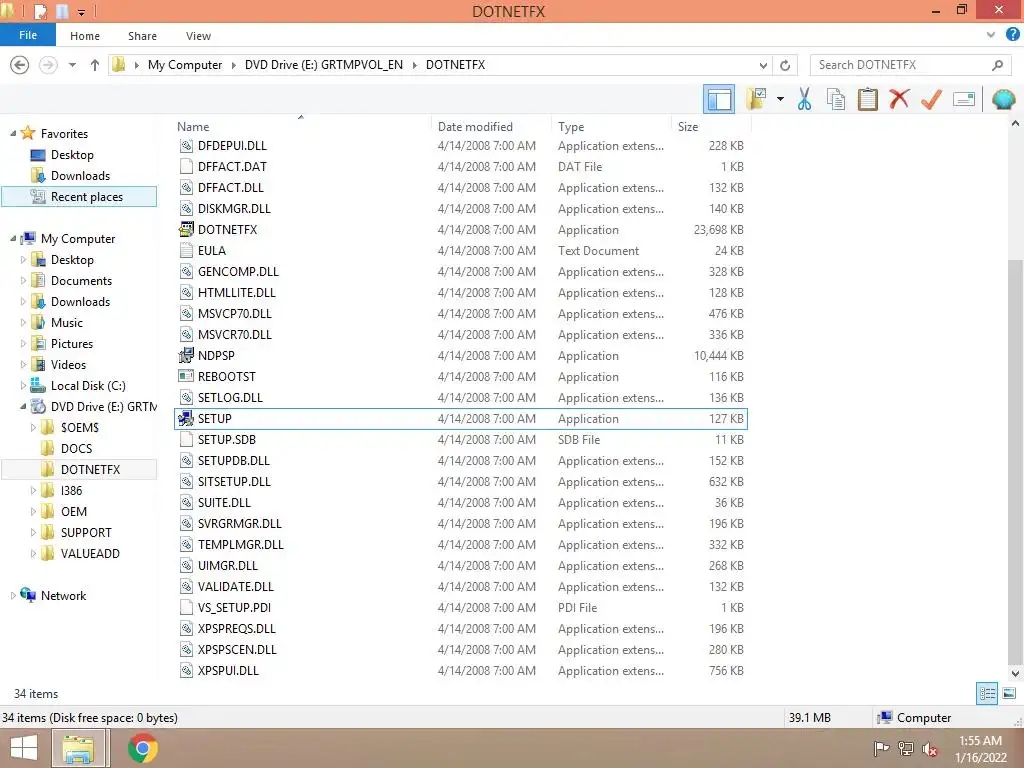Screen dimensions: 1024x768
Task: Open the dropdown arrow beside new folder icon
Action: click(780, 99)
